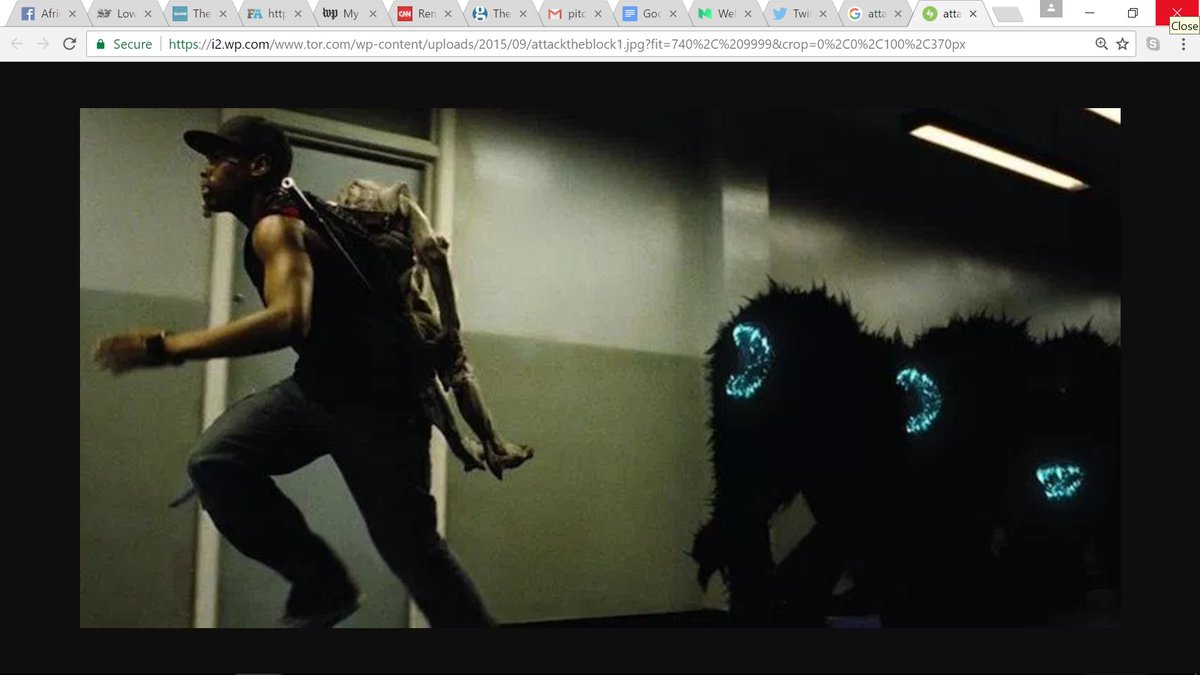The width and height of the screenshot is (1200, 675).
Task: Close the 'Wel' tab
Action: coord(747,14)
